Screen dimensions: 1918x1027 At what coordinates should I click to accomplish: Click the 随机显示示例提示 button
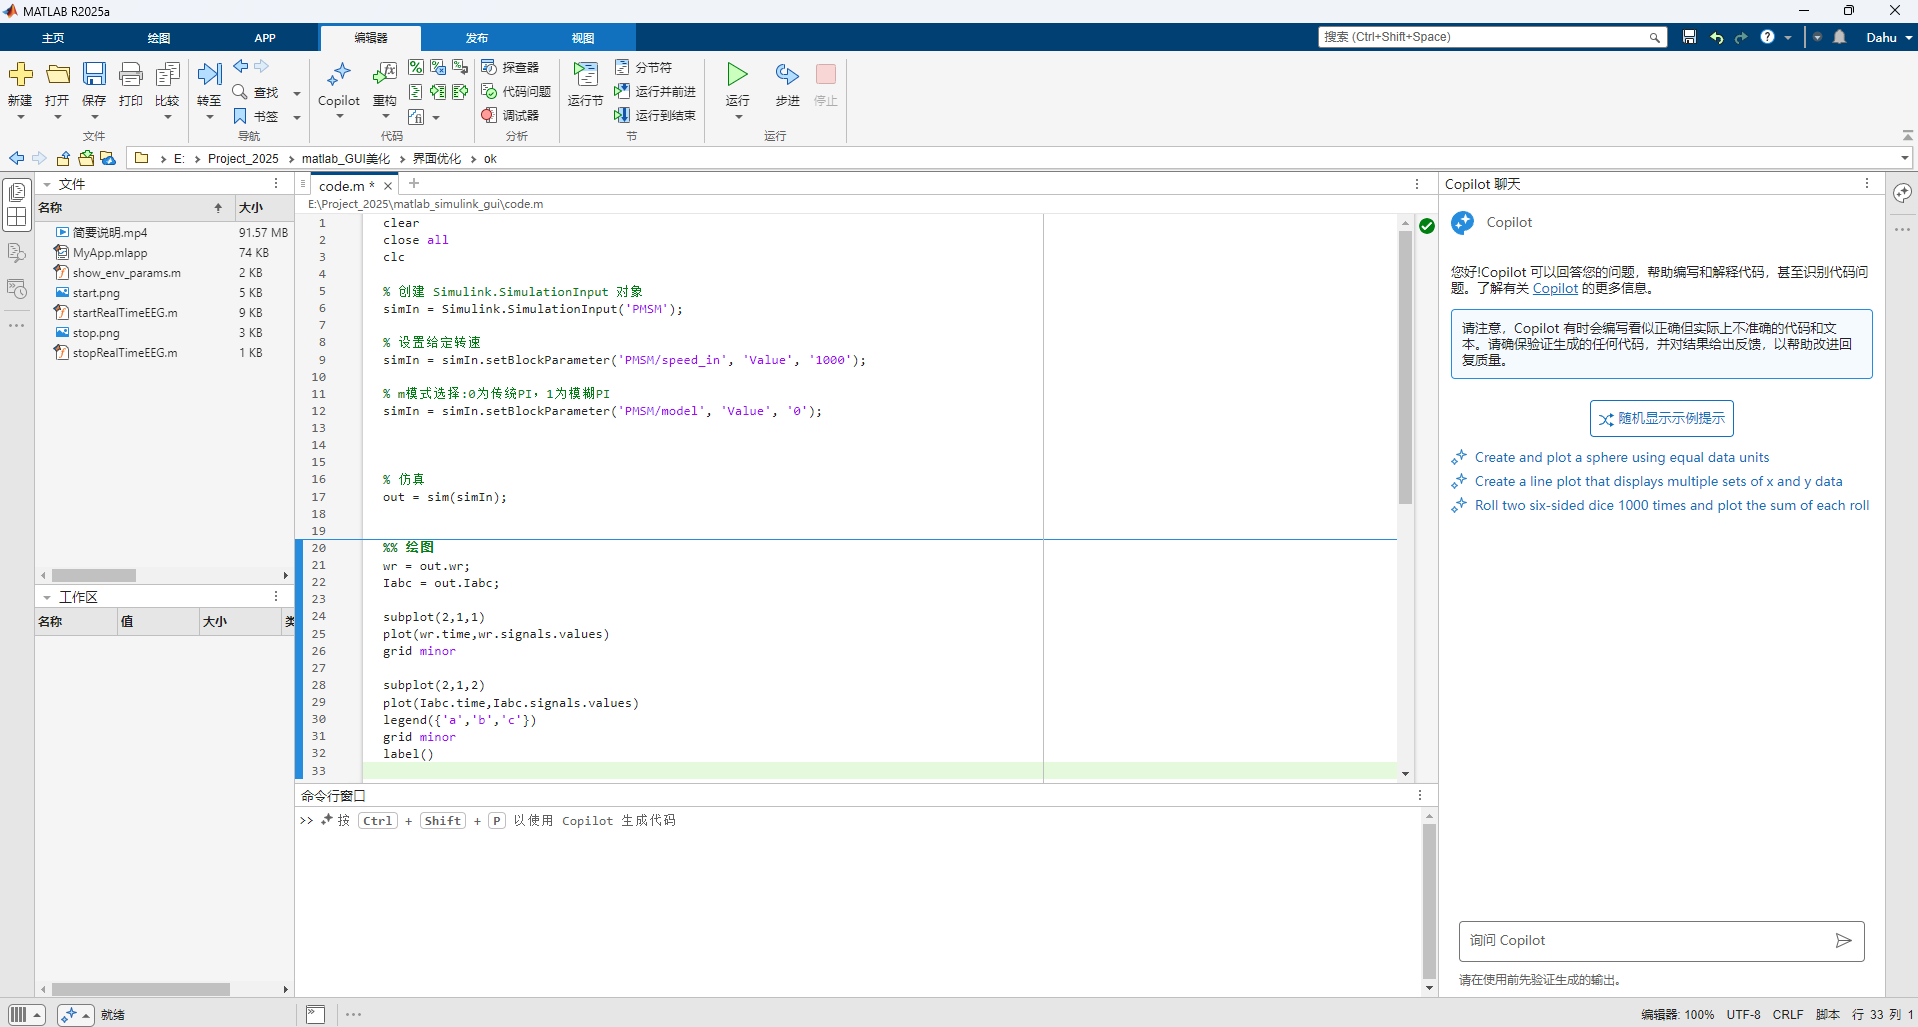[1662, 419]
